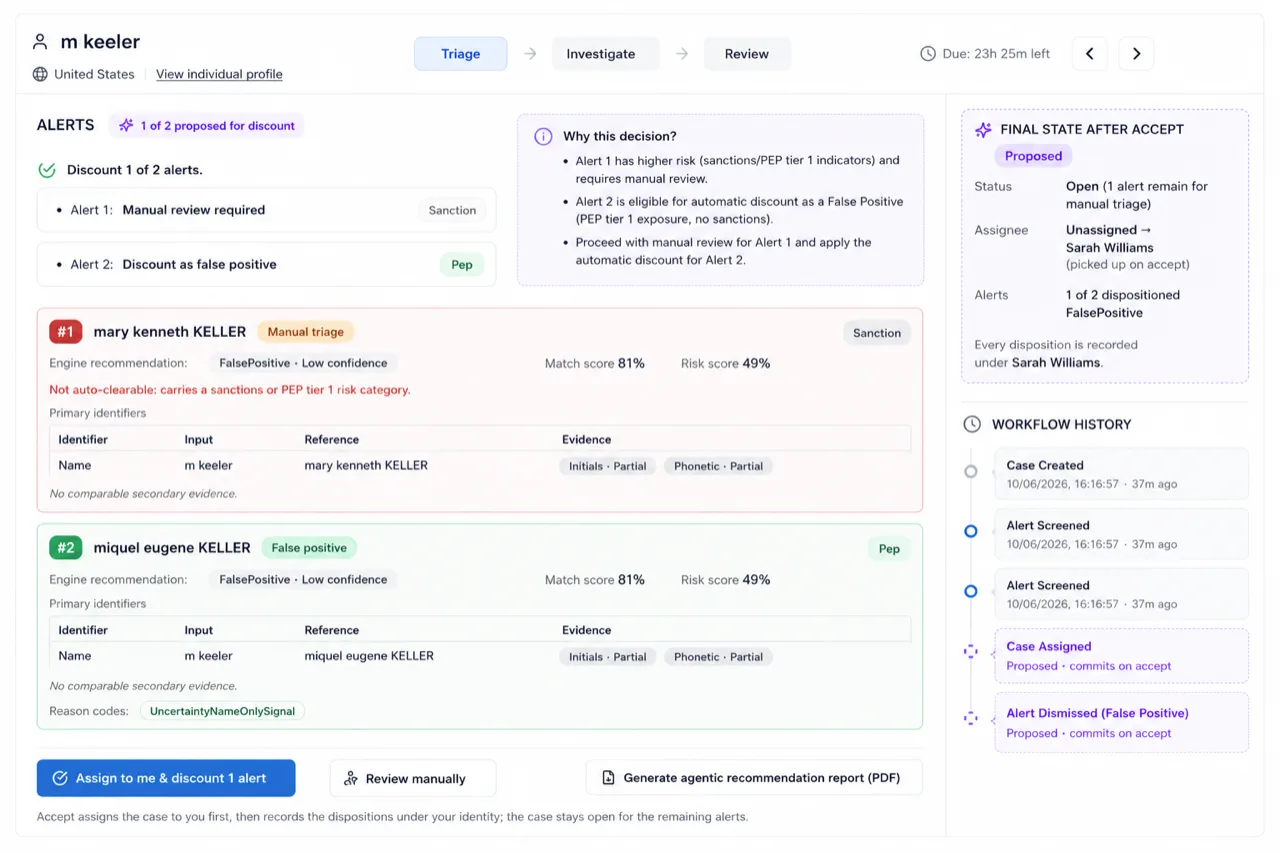This screenshot has height=853, width=1280.
Task: Click the sparkle icon in the proposed discount badge
Action: click(126, 126)
